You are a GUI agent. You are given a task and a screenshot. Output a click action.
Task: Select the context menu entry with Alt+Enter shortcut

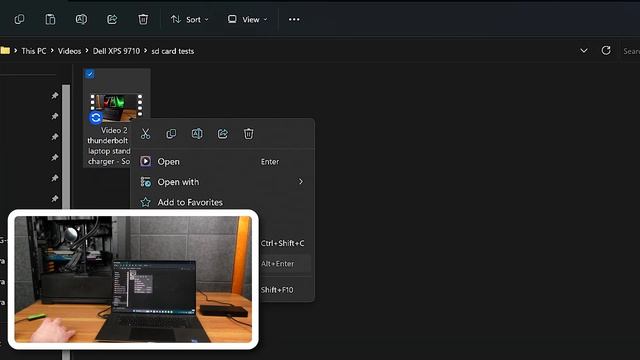pyautogui.click(x=284, y=264)
